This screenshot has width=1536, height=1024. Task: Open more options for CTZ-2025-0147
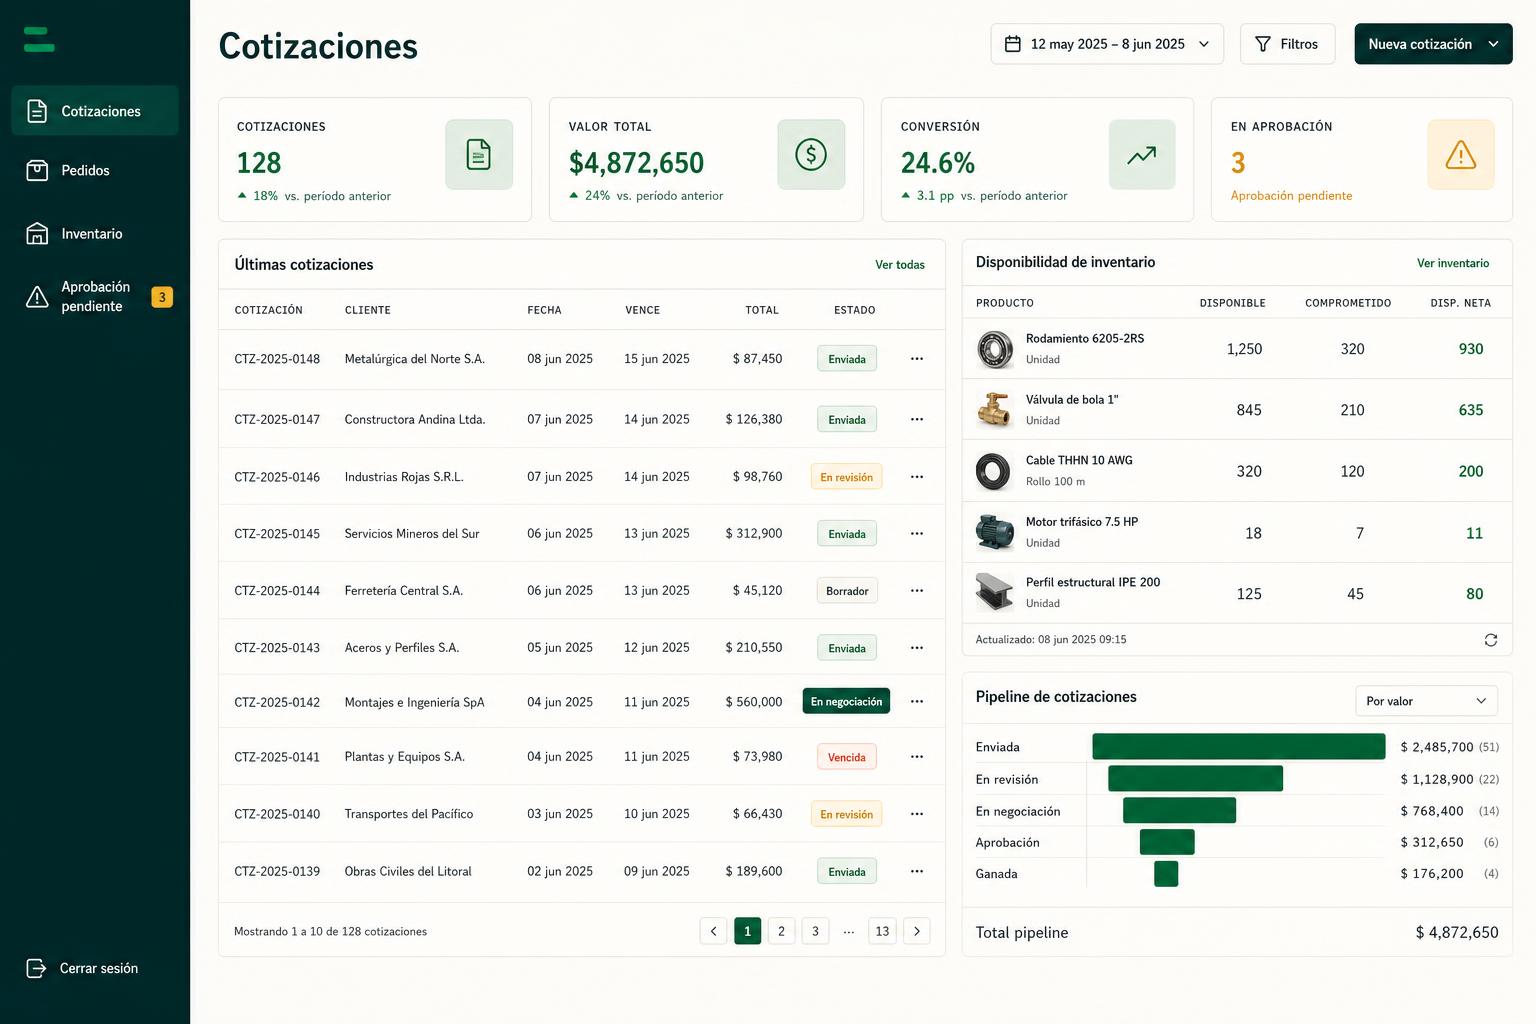click(x=917, y=420)
